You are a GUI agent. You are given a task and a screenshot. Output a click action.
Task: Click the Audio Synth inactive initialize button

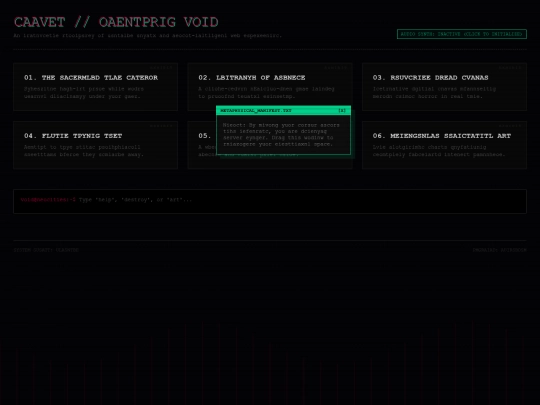(461, 34)
